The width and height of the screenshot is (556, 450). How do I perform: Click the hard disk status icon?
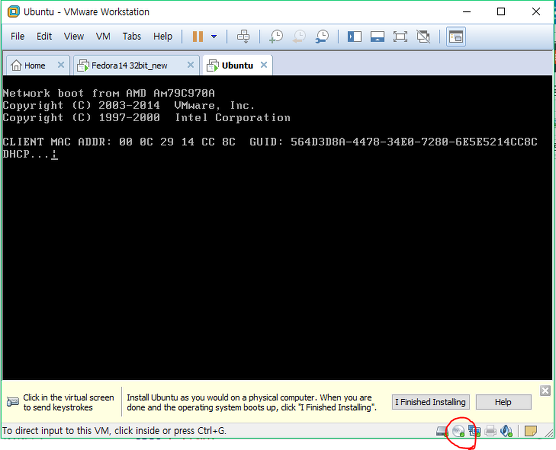coord(442,431)
